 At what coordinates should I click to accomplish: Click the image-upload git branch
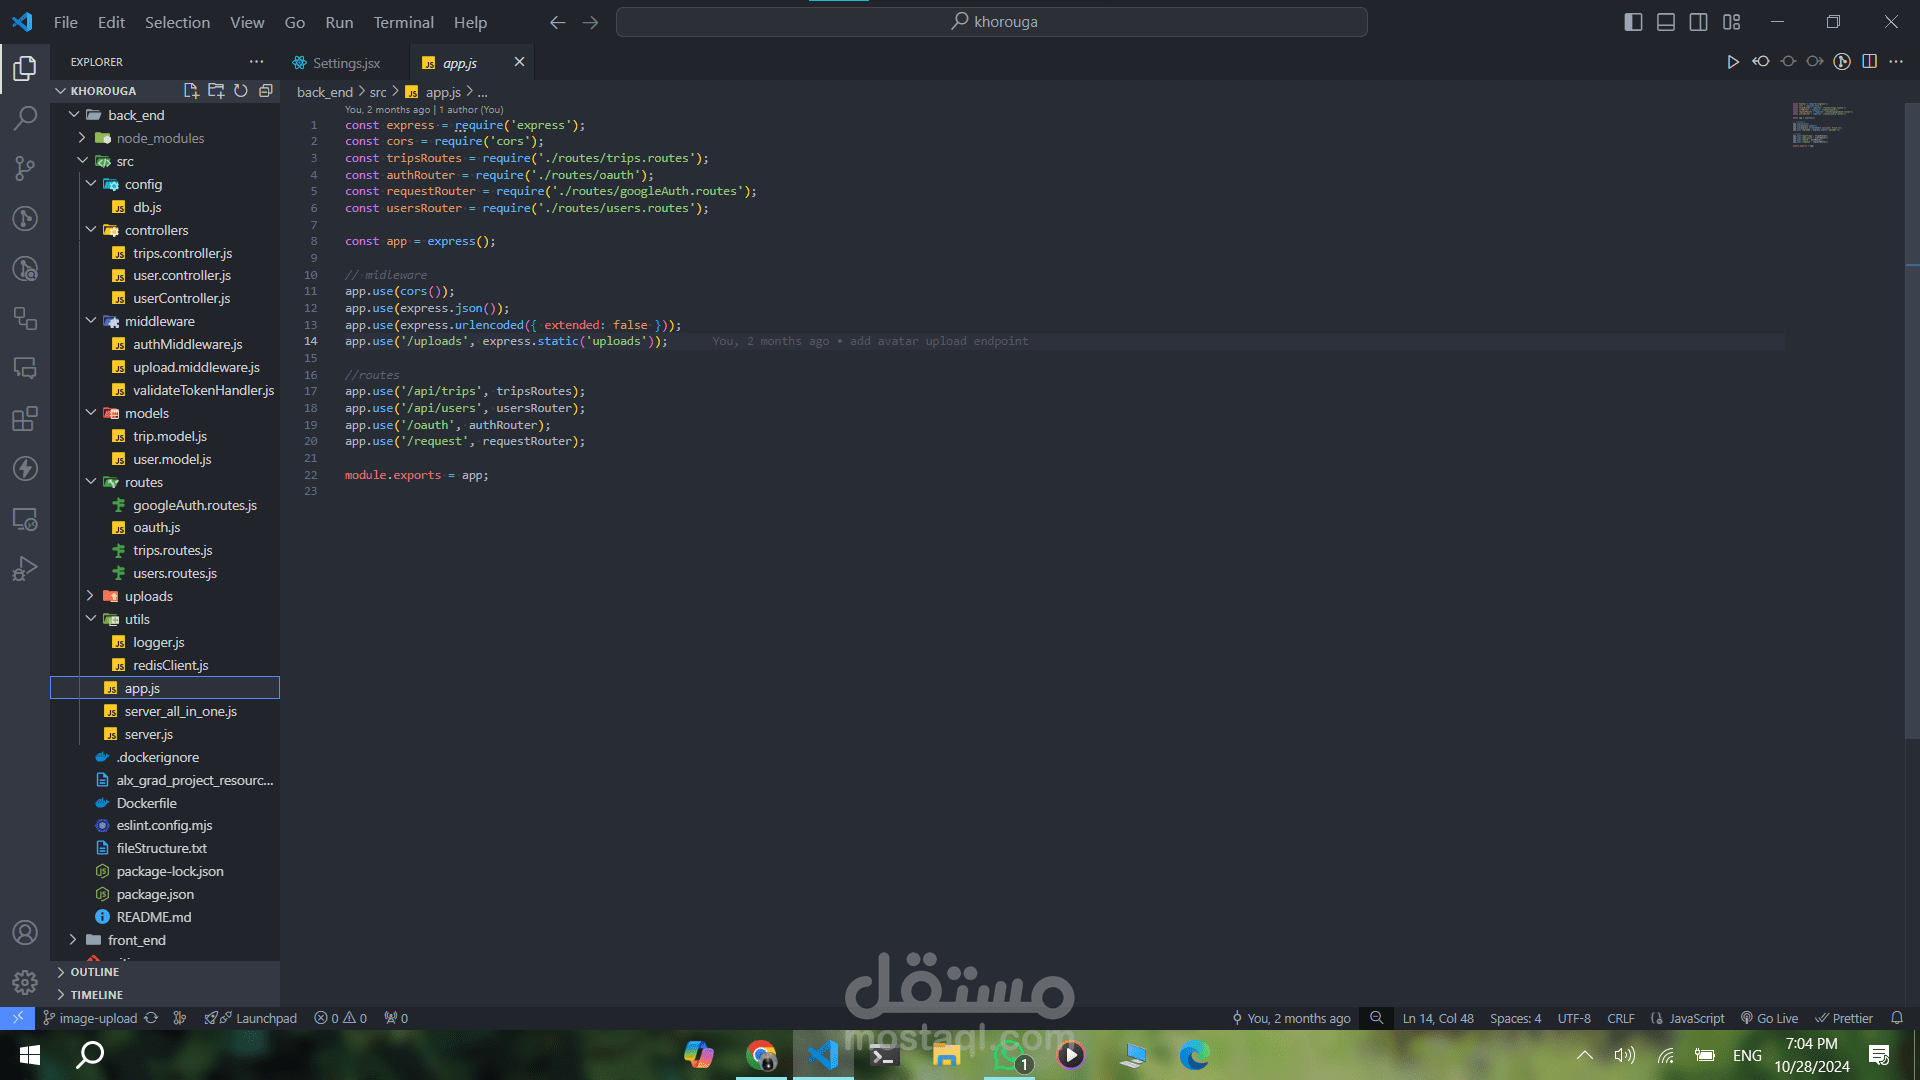coord(97,1018)
